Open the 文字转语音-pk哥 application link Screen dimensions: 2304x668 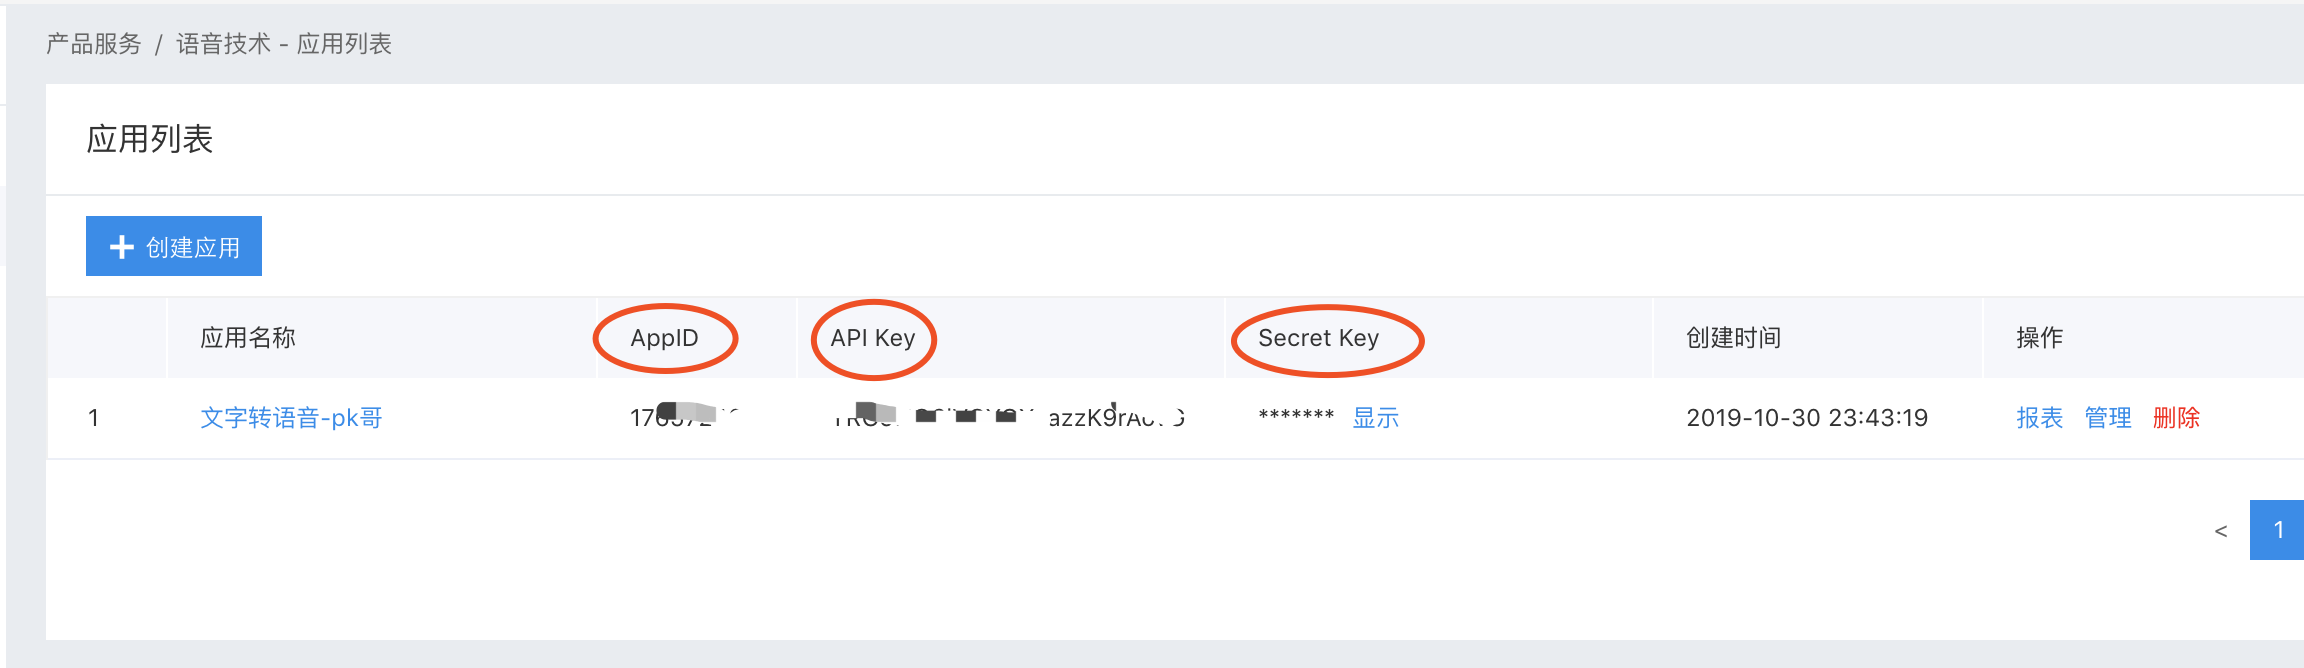click(x=291, y=418)
